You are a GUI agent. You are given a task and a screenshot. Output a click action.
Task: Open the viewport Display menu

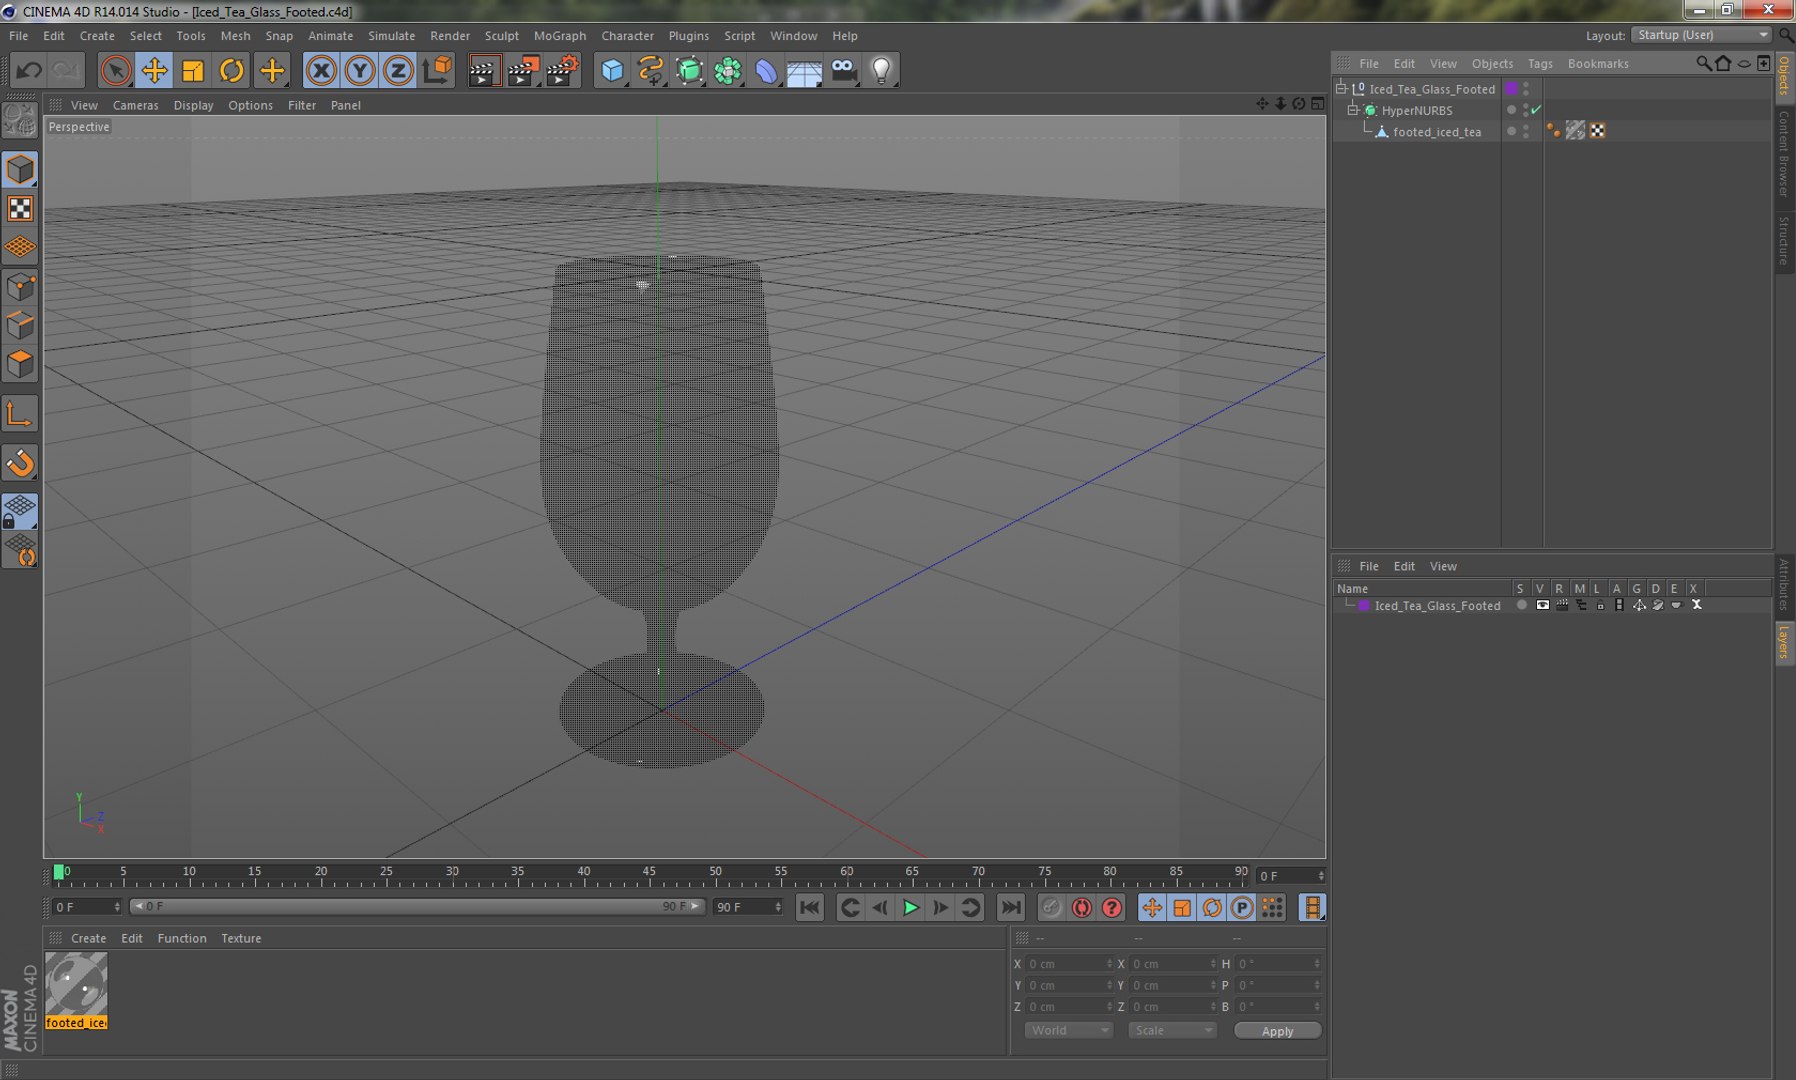(193, 105)
